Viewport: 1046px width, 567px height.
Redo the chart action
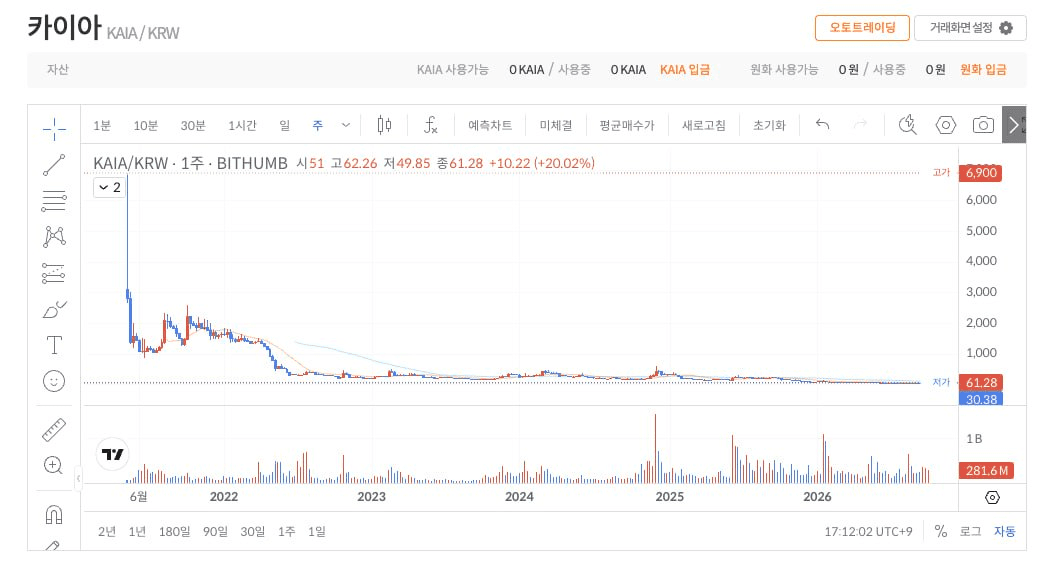(860, 125)
